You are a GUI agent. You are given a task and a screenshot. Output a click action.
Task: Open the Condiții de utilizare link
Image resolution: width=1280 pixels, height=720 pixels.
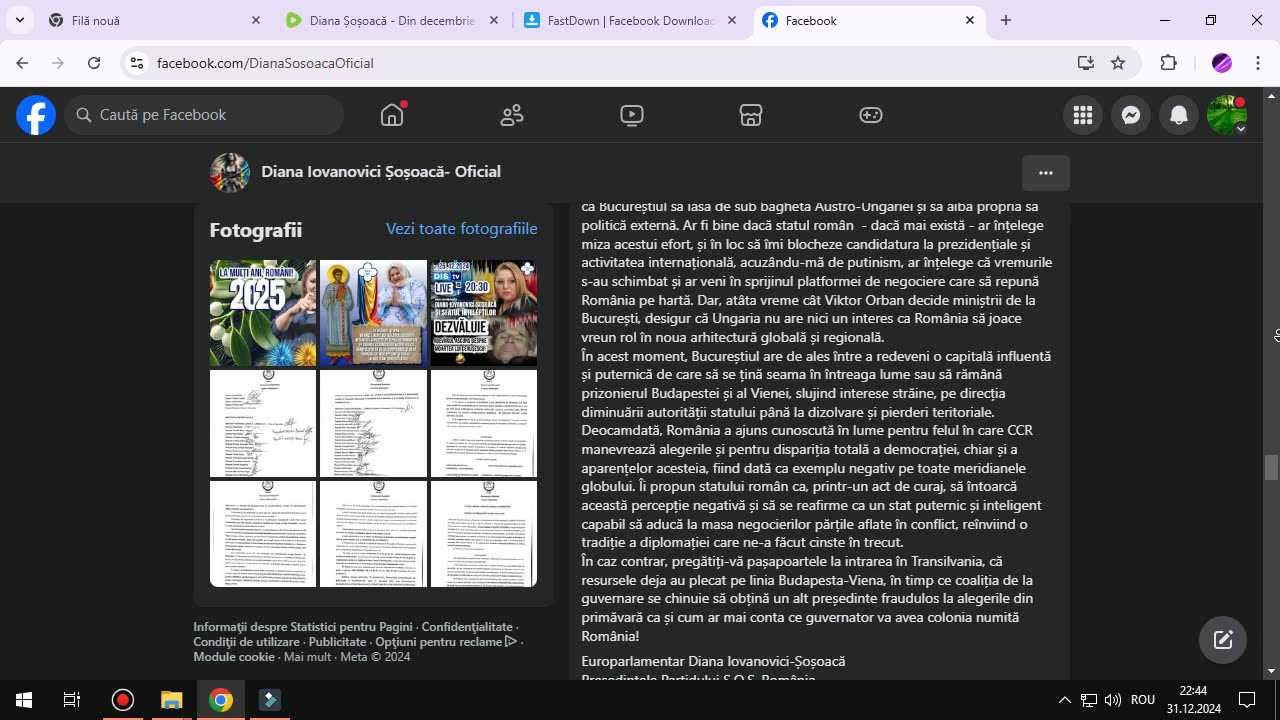[x=246, y=642]
